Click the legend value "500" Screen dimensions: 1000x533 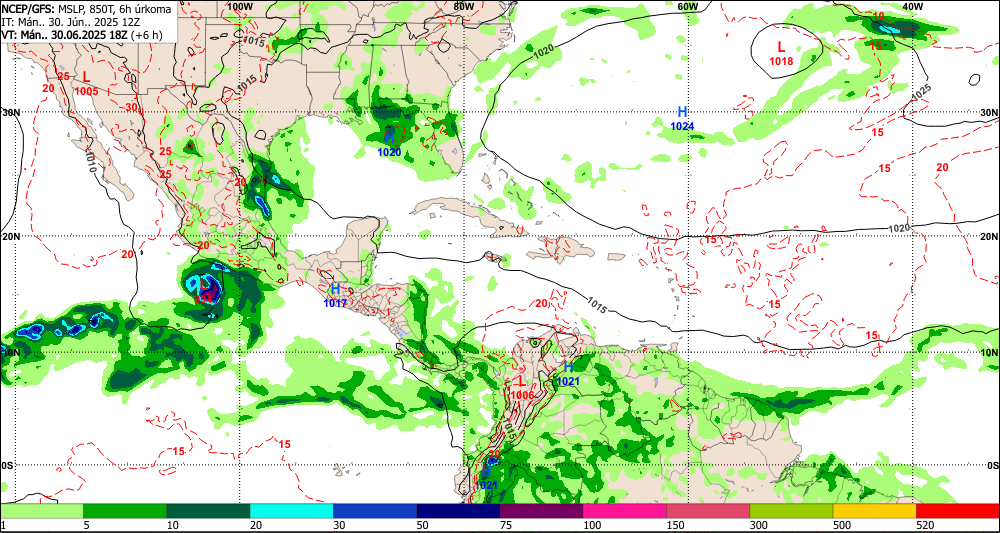[842, 525]
